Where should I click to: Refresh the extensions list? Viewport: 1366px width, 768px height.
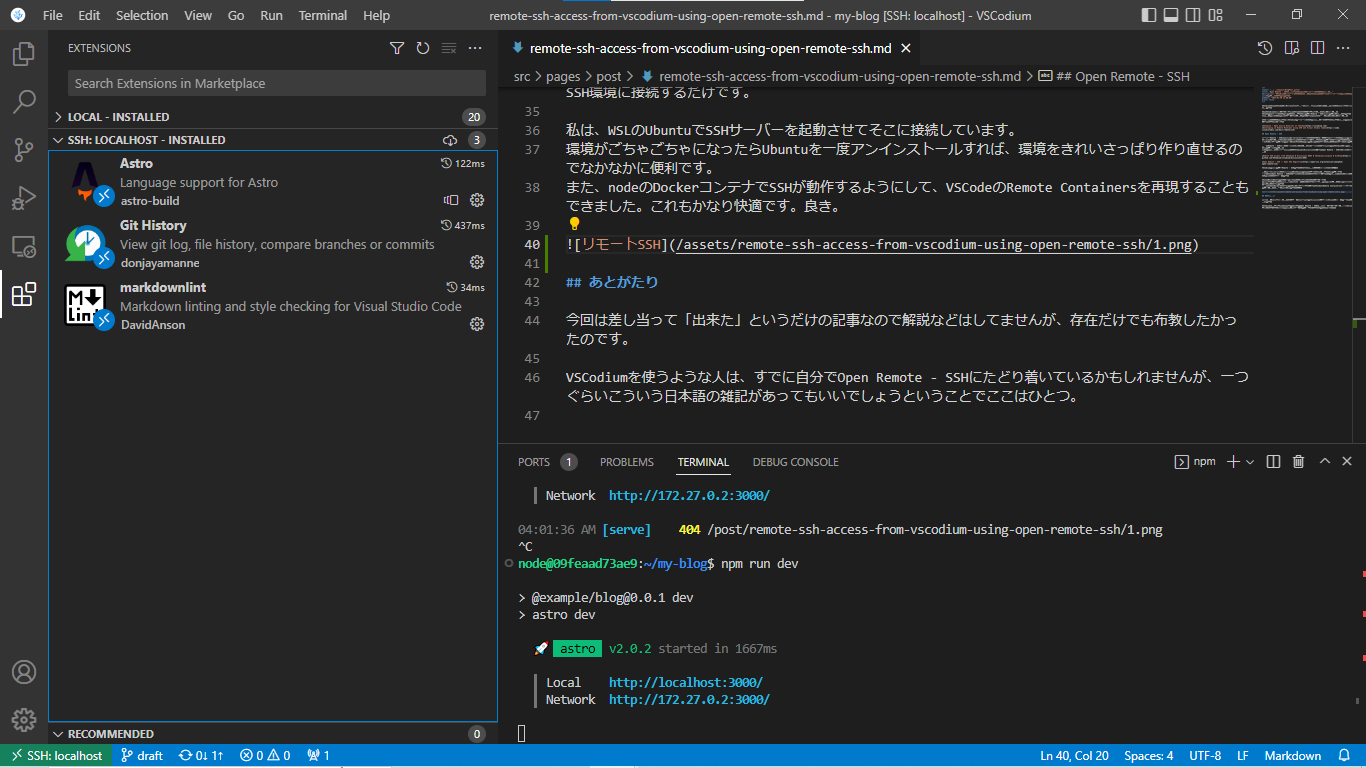423,48
